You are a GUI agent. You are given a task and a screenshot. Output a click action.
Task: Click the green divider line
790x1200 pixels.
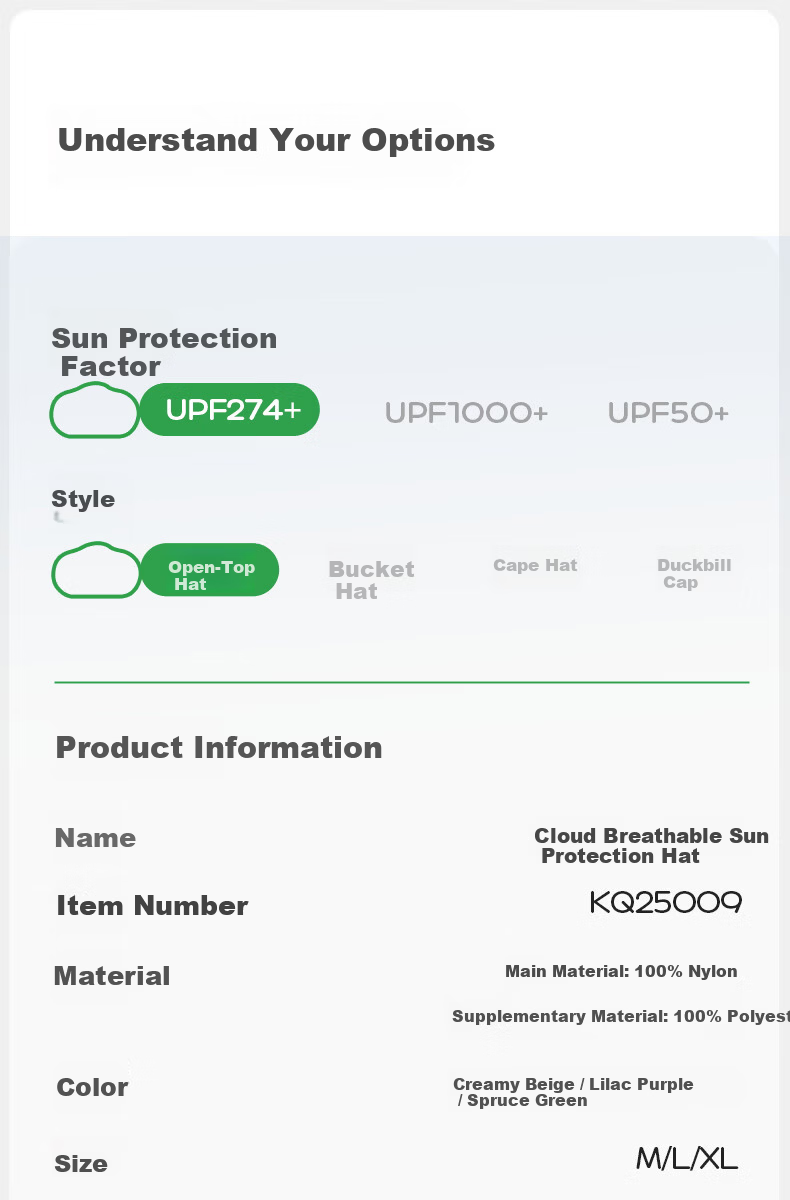click(x=402, y=682)
